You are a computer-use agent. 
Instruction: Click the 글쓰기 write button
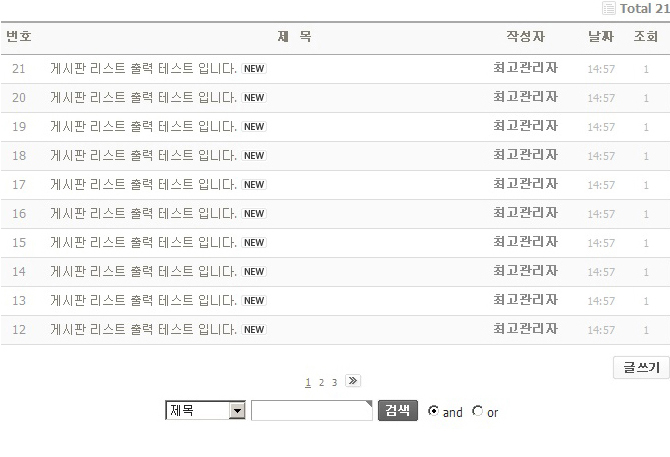pyautogui.click(x=640, y=368)
